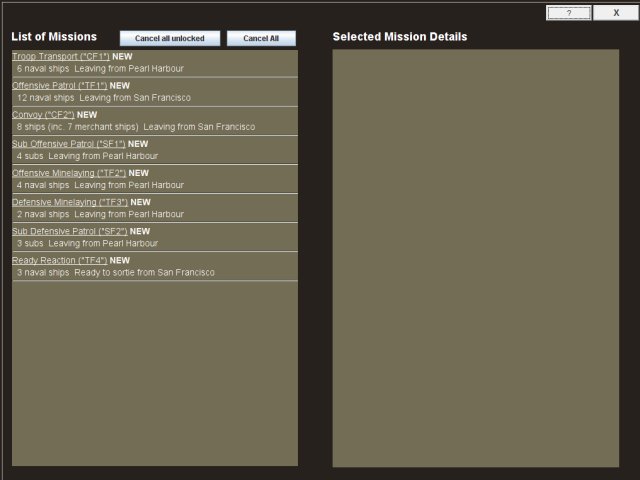Select the Troop Transport ("CF1") mission
The image size is (640, 480).
click(61, 57)
